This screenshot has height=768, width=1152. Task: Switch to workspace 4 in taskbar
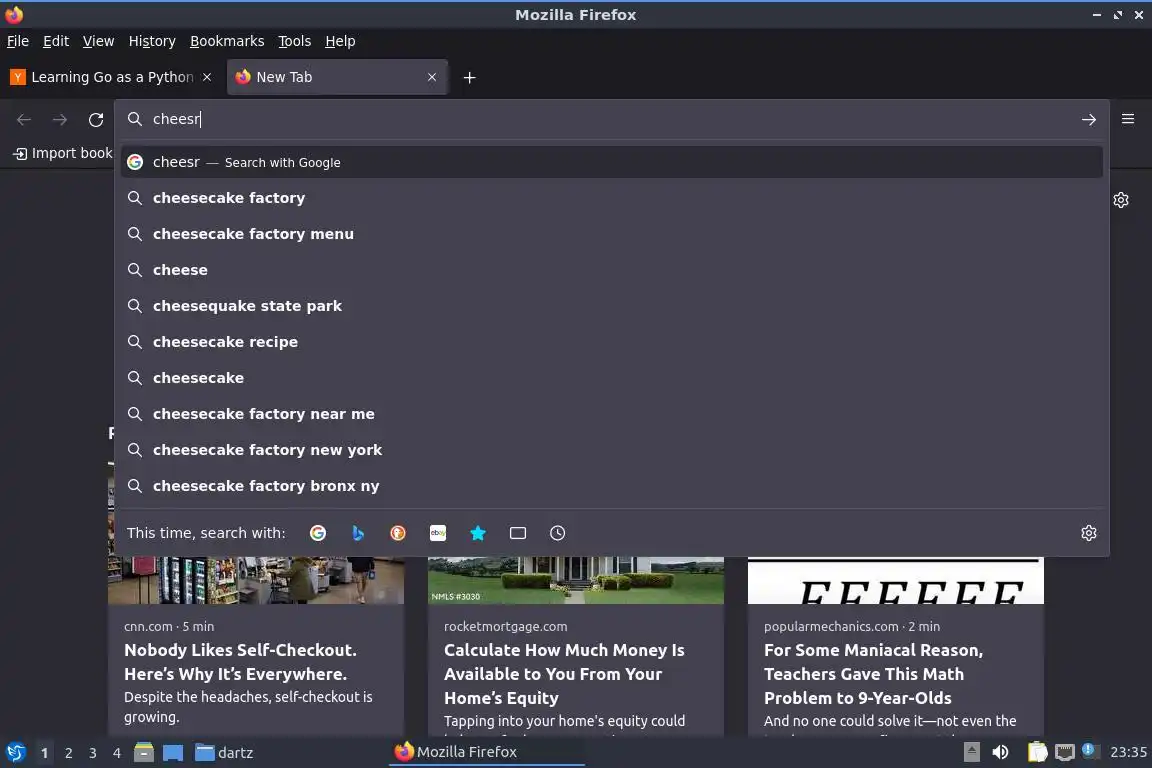117,753
